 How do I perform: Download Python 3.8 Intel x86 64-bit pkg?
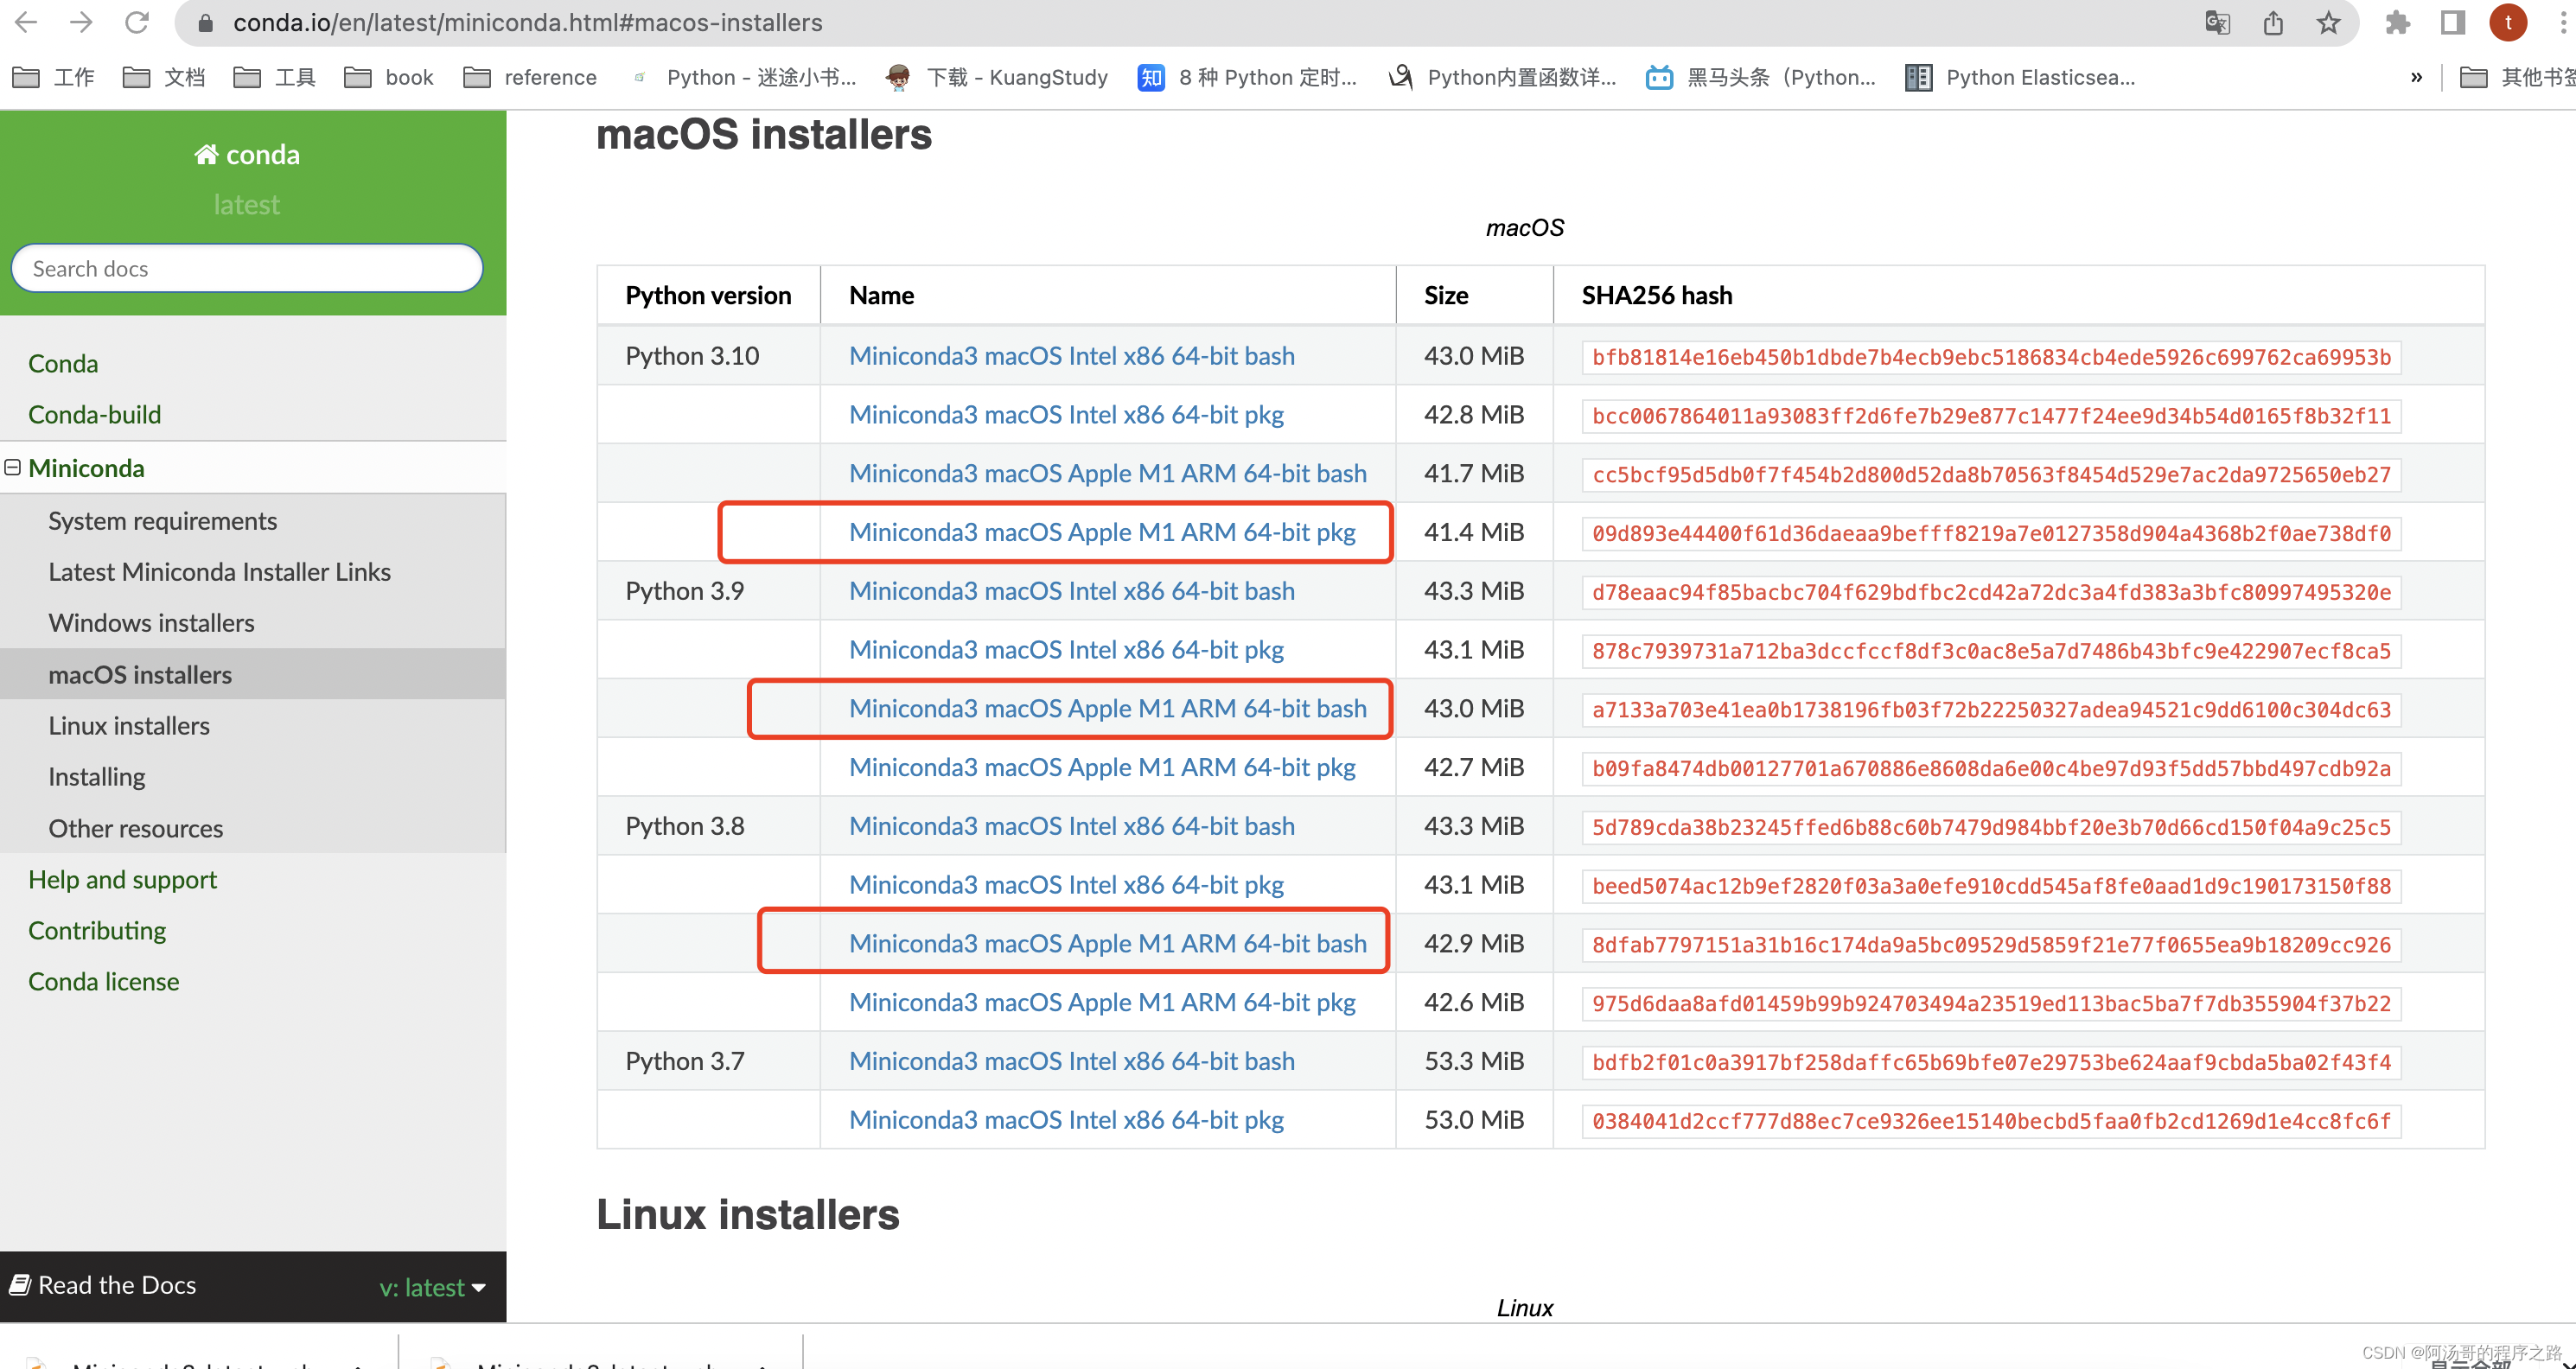click(1066, 884)
